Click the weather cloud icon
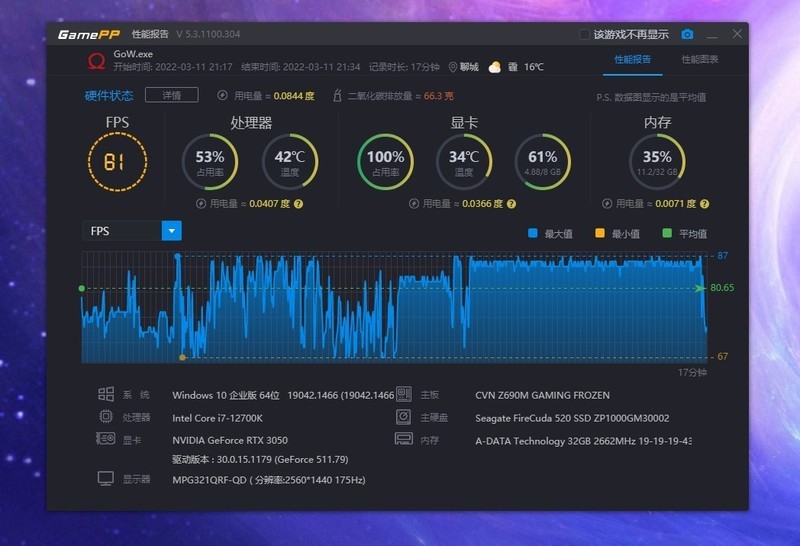 point(494,67)
